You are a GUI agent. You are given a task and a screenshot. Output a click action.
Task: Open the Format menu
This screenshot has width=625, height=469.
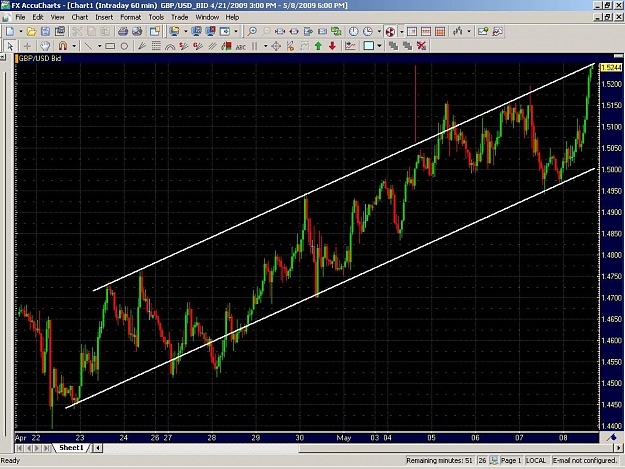(131, 17)
